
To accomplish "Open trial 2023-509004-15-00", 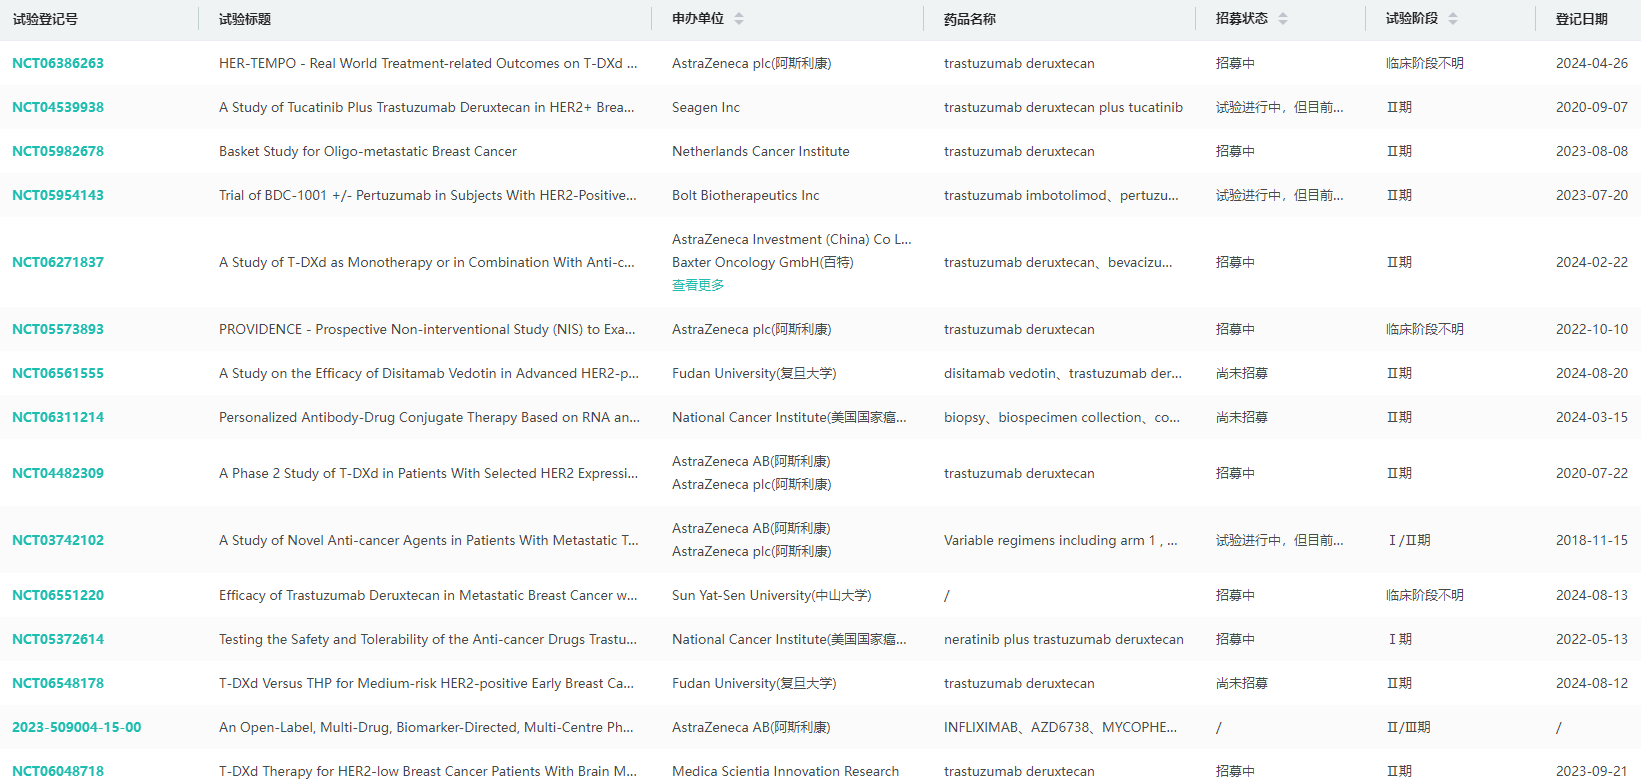I will [x=77, y=727].
